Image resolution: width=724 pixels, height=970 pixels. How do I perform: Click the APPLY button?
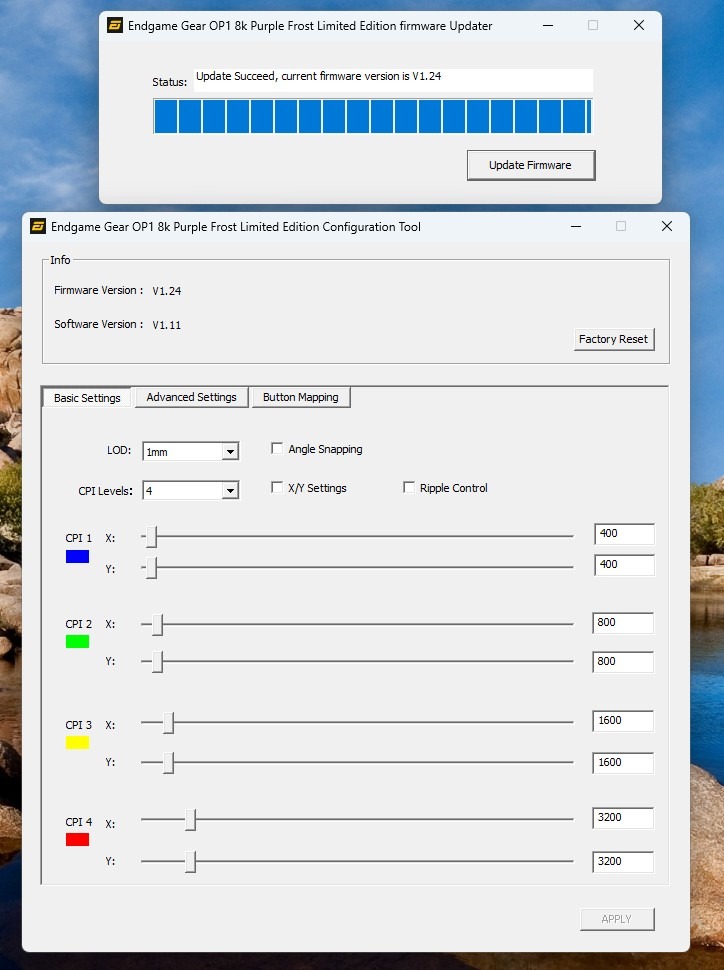click(x=617, y=919)
